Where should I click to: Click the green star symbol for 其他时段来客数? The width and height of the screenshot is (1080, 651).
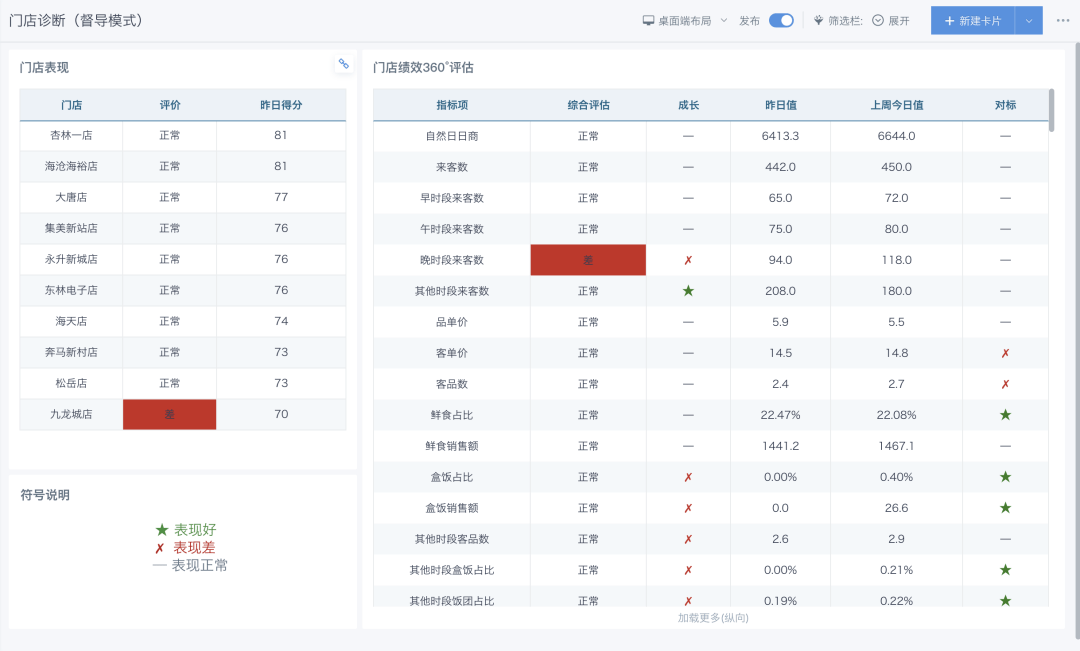point(688,291)
